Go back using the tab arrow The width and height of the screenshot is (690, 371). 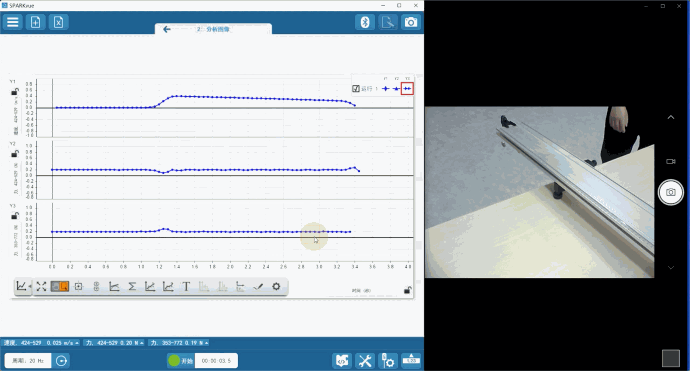(166, 29)
